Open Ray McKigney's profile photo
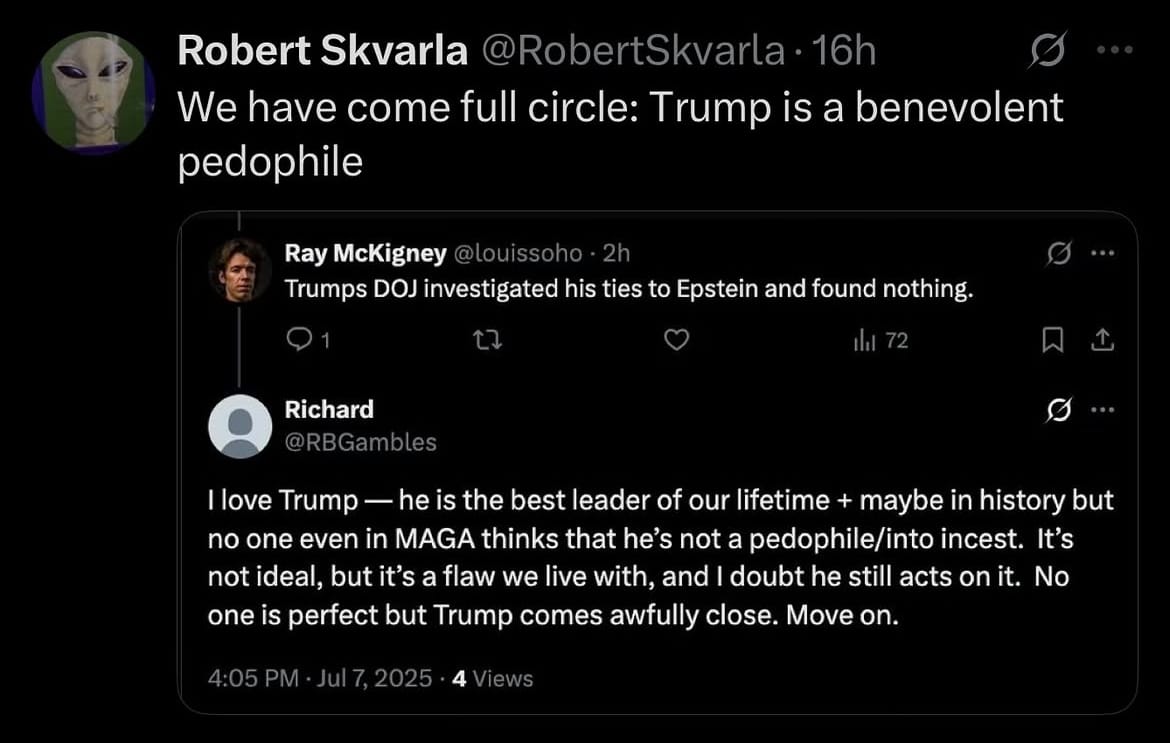The width and height of the screenshot is (1170, 743). coord(240,270)
